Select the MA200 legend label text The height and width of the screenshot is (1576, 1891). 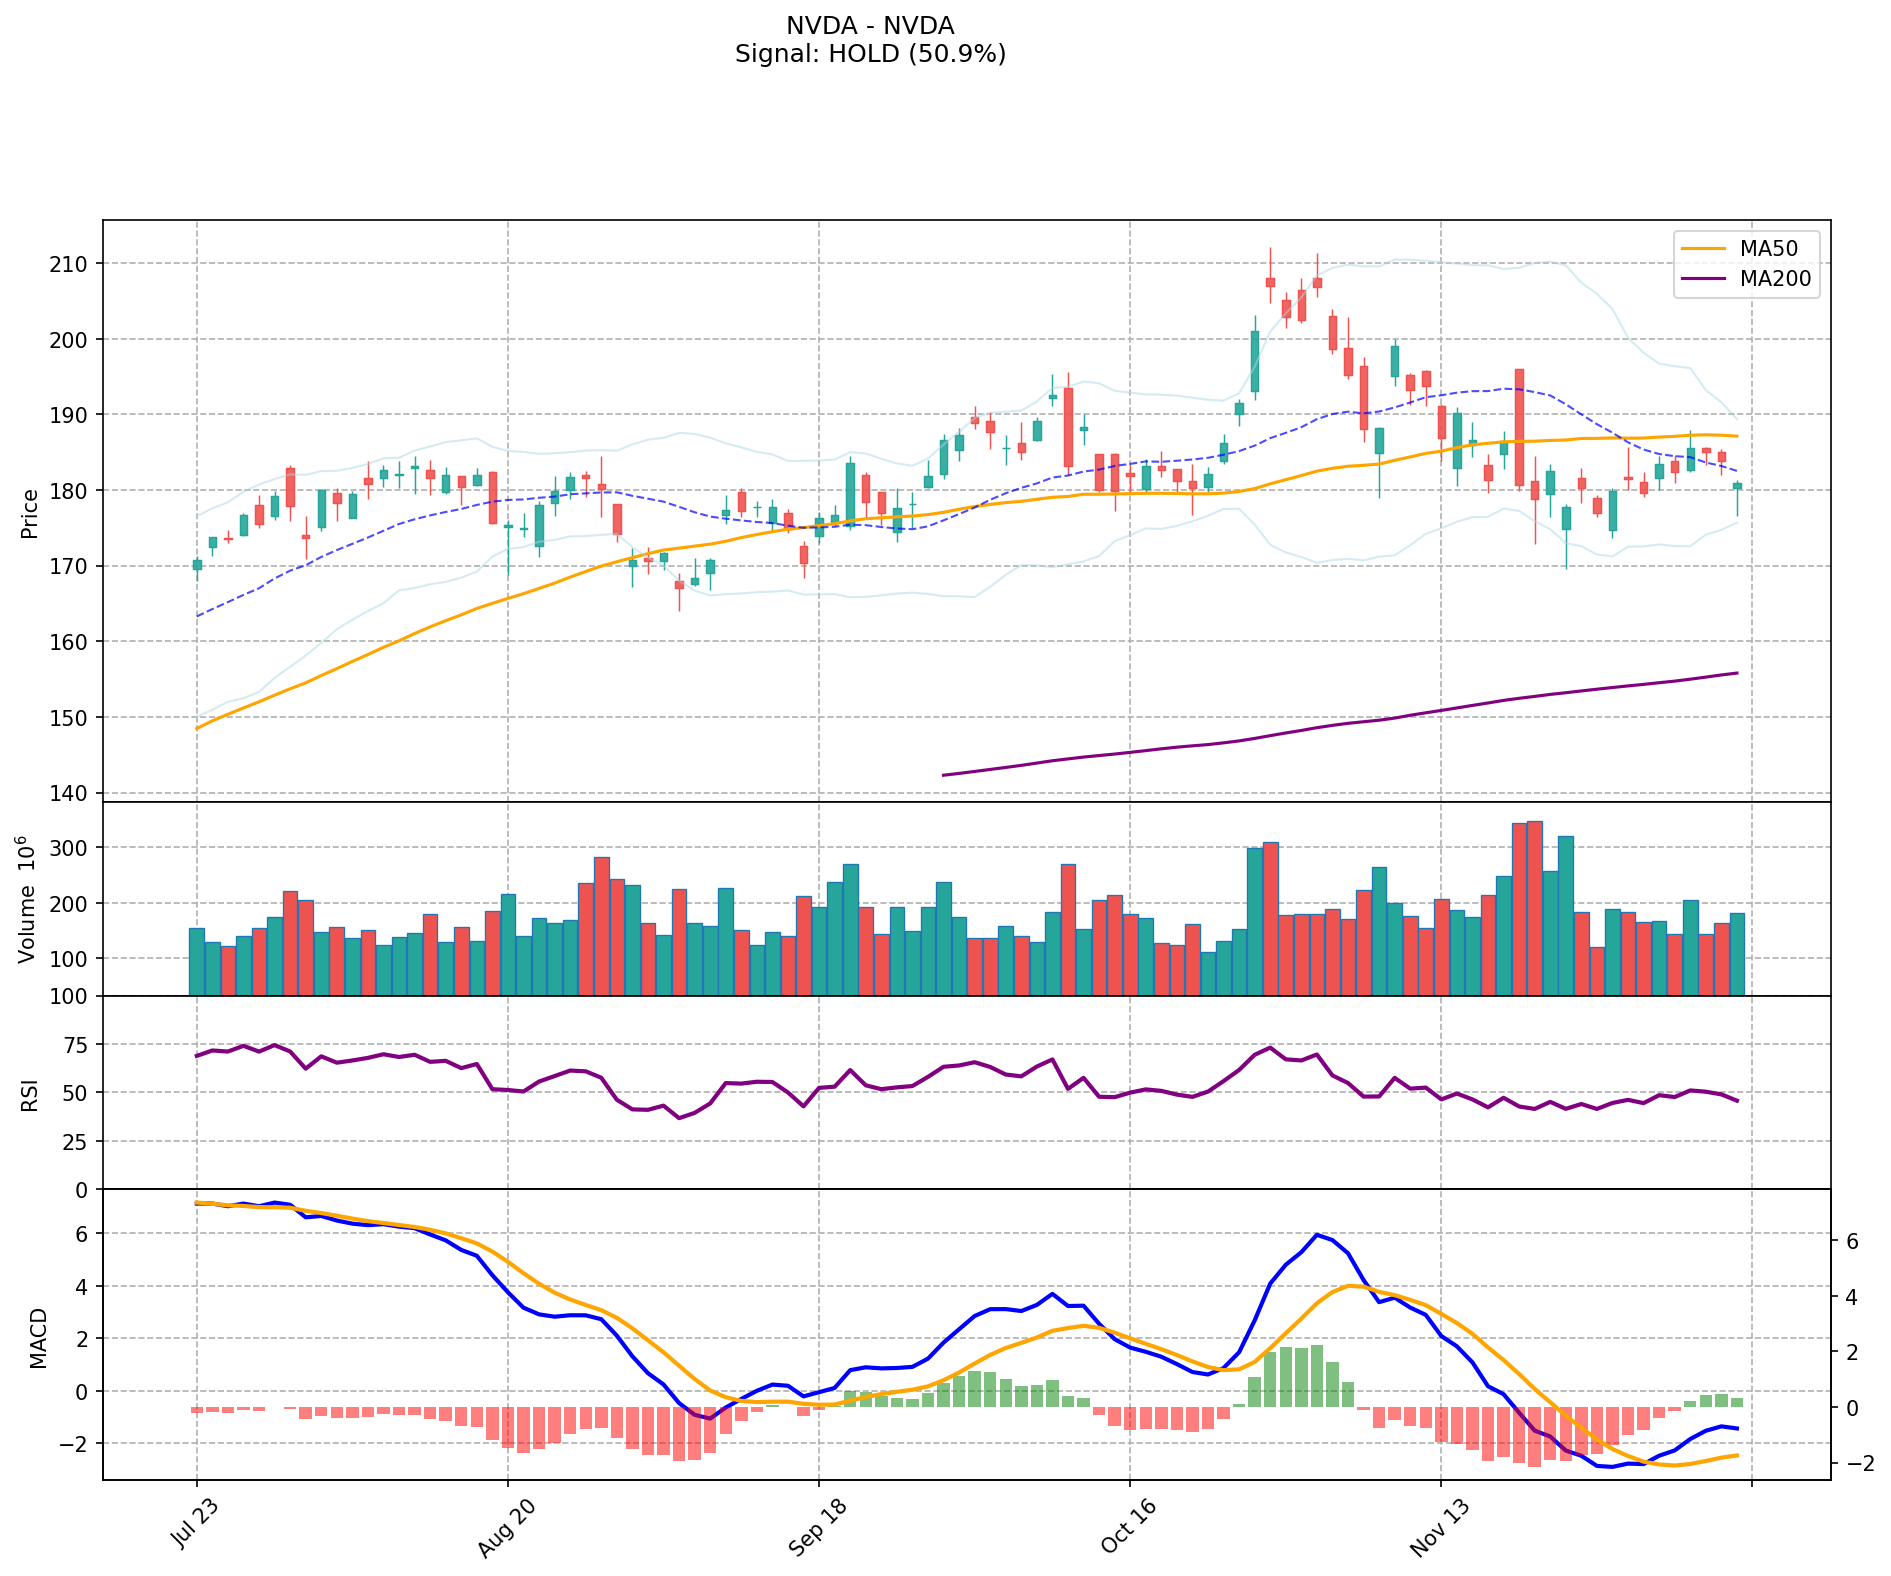1775,279
